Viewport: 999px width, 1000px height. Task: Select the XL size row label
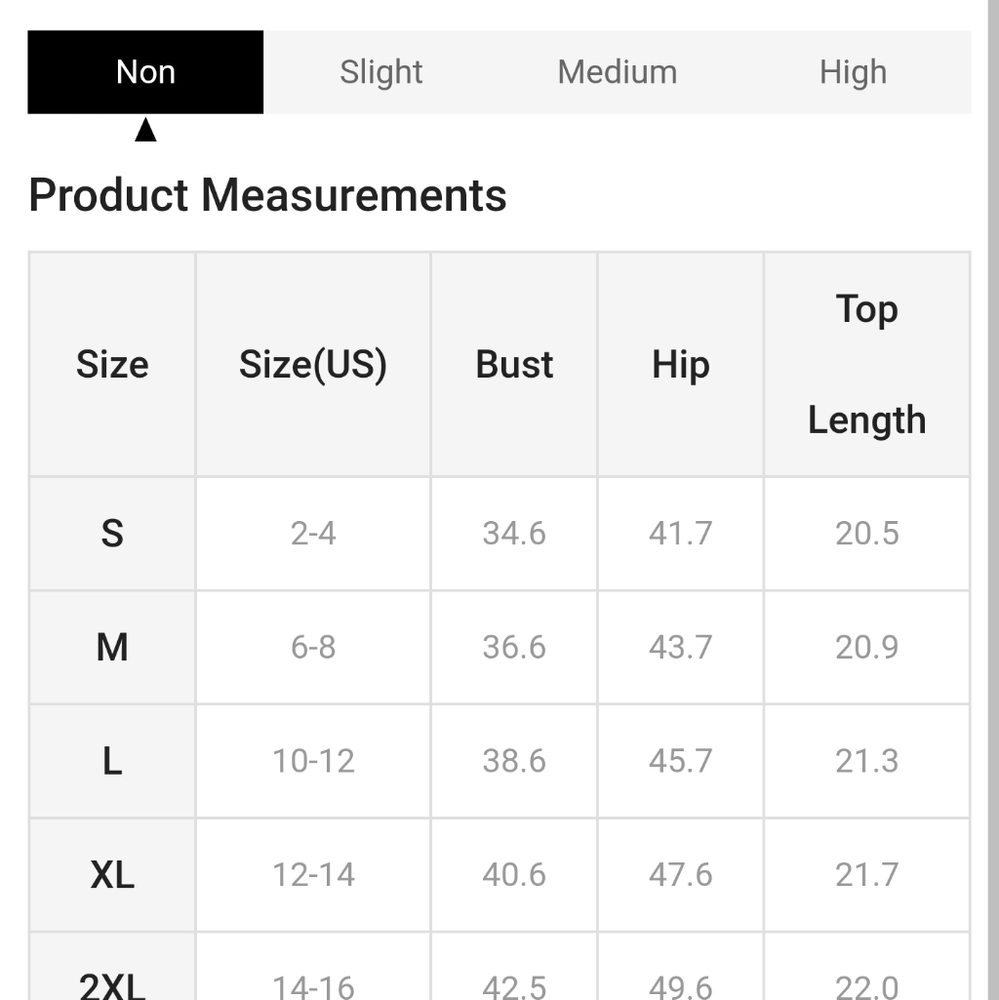112,874
